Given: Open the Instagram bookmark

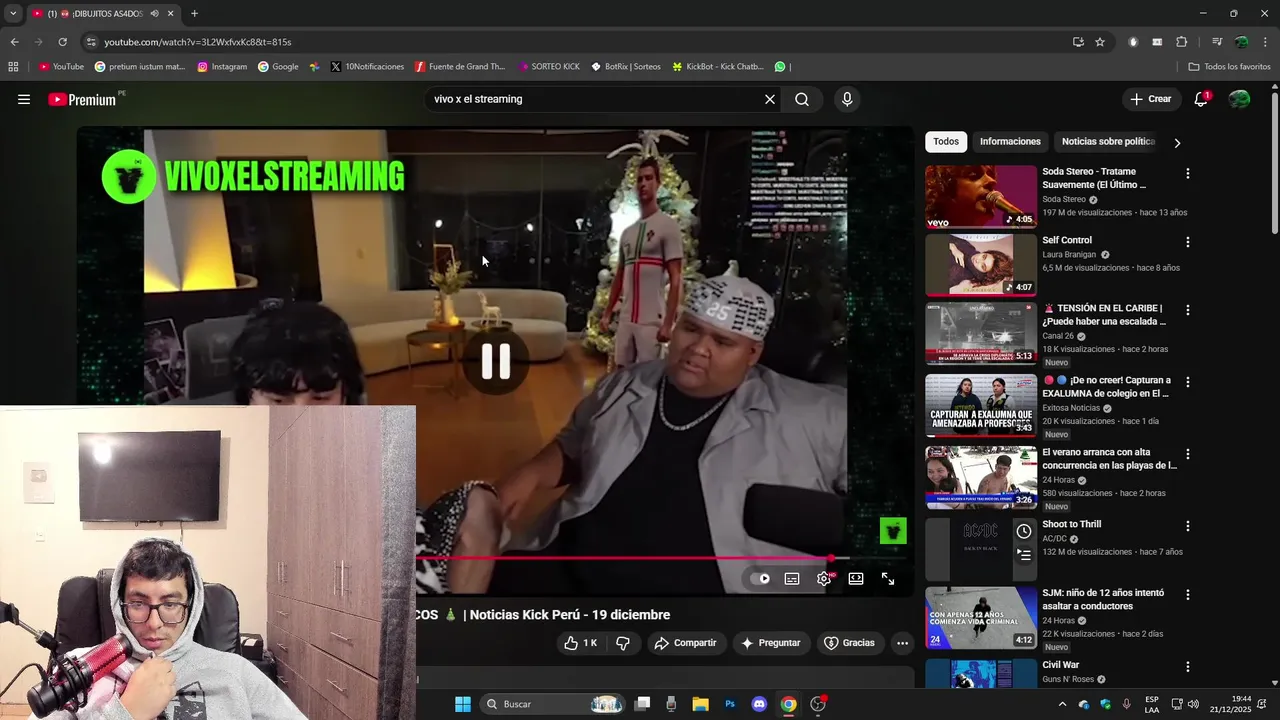Looking at the screenshot, I should pyautogui.click(x=222, y=67).
